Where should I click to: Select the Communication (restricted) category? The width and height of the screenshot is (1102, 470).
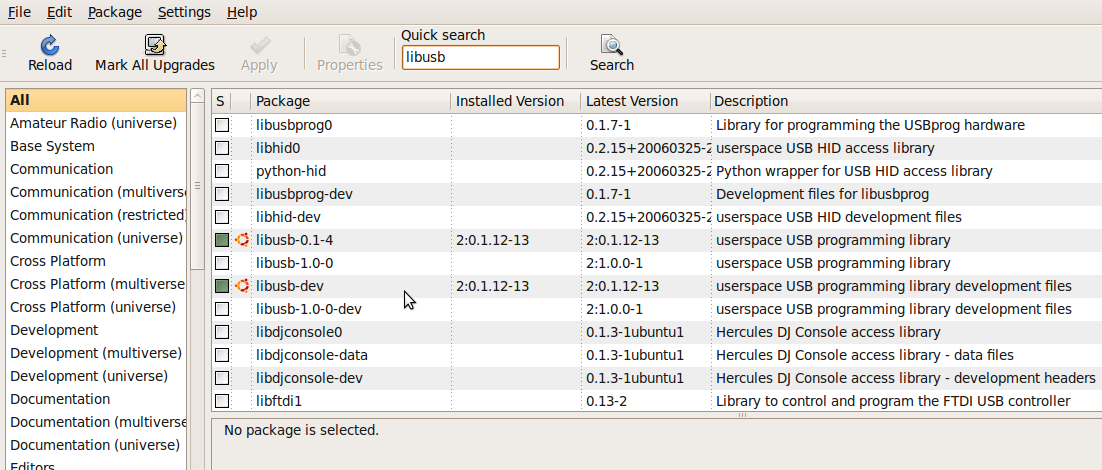coord(96,215)
